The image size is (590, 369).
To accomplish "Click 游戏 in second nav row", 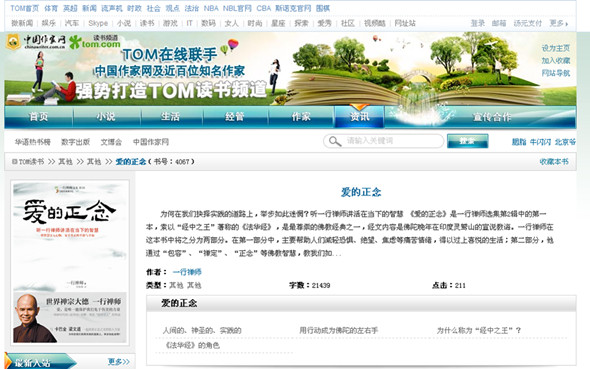I will [170, 23].
